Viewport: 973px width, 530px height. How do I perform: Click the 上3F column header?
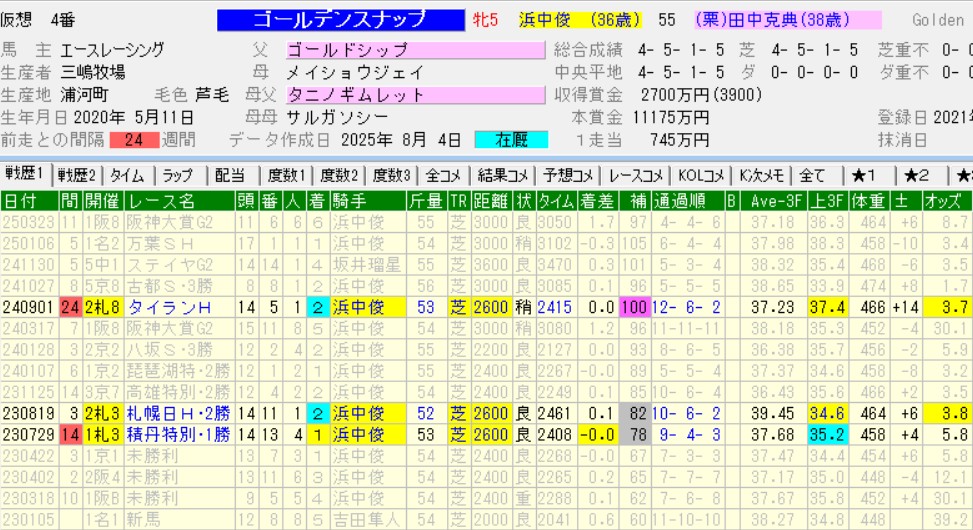825,201
